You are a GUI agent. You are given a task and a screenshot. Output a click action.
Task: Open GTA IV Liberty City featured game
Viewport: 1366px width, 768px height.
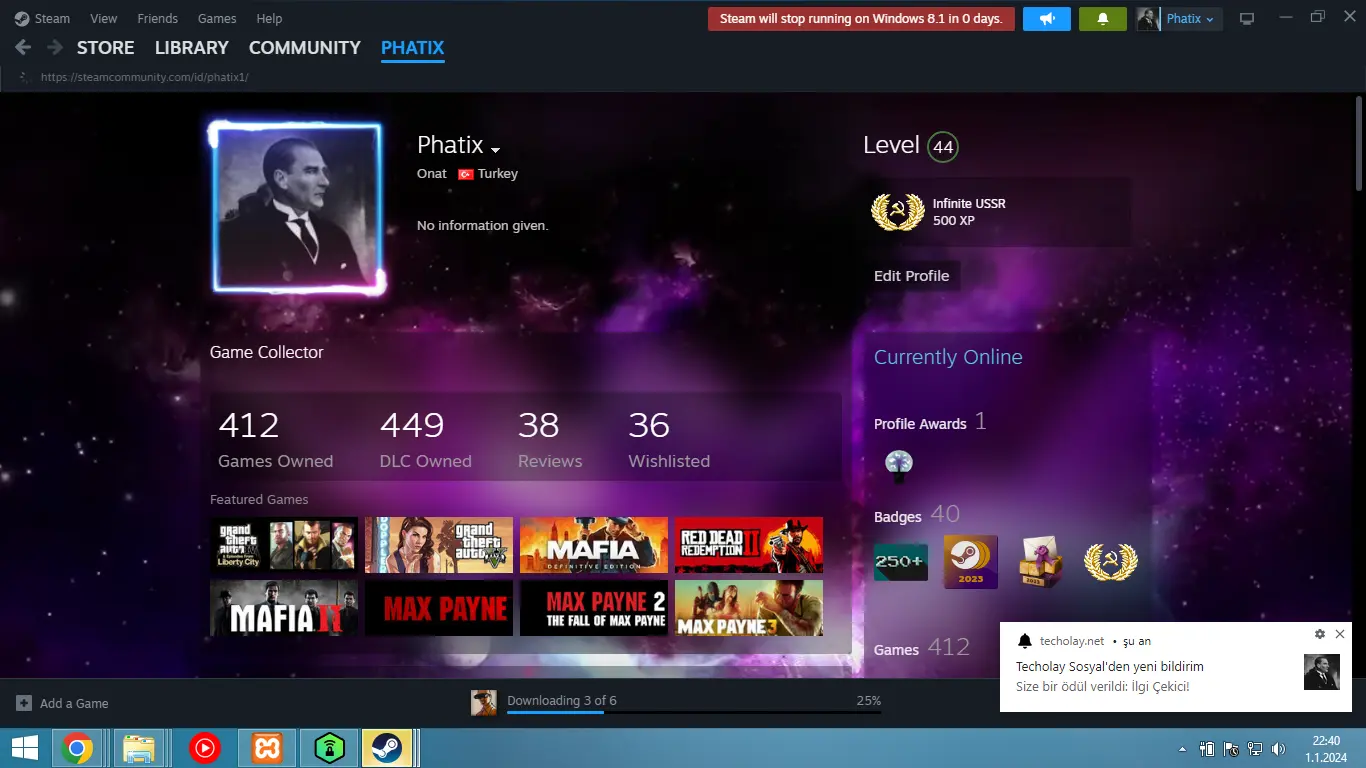point(284,545)
